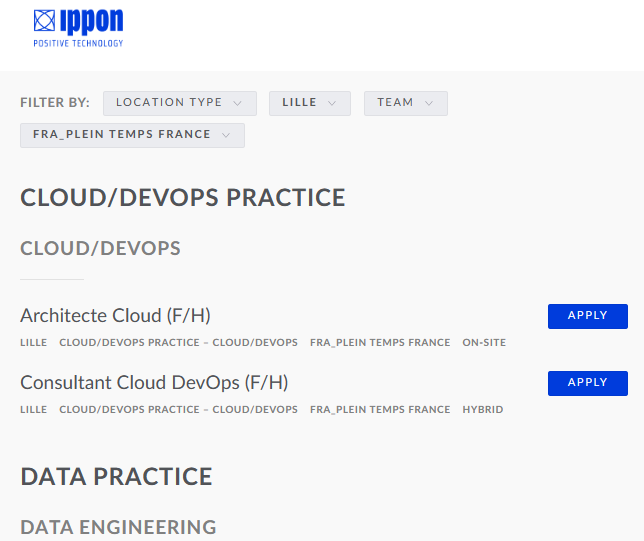Click Cloud/DevOps Practice tag under Consultant Cloud DevOps

coord(178,410)
